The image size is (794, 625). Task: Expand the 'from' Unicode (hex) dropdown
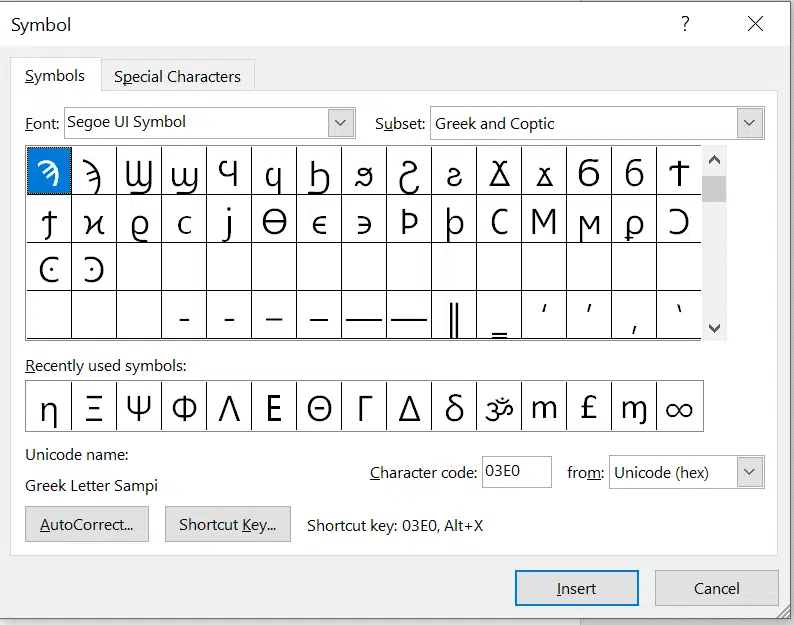749,472
